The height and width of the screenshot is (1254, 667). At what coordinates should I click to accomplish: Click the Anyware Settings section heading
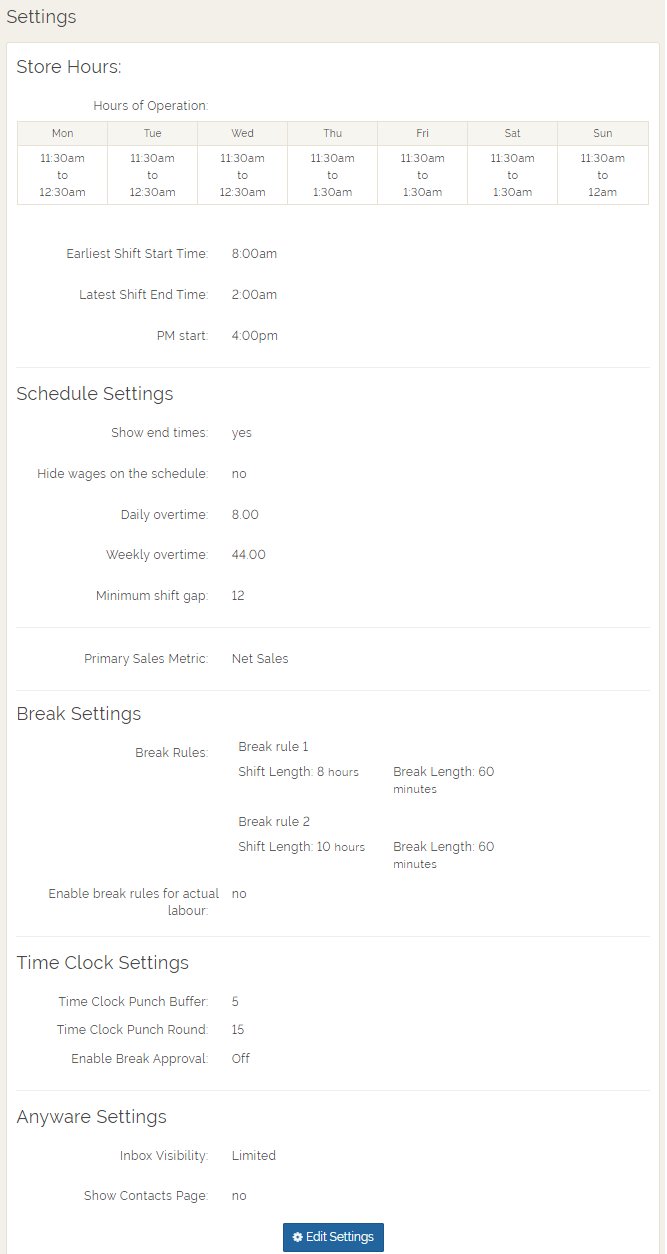click(x=91, y=1116)
